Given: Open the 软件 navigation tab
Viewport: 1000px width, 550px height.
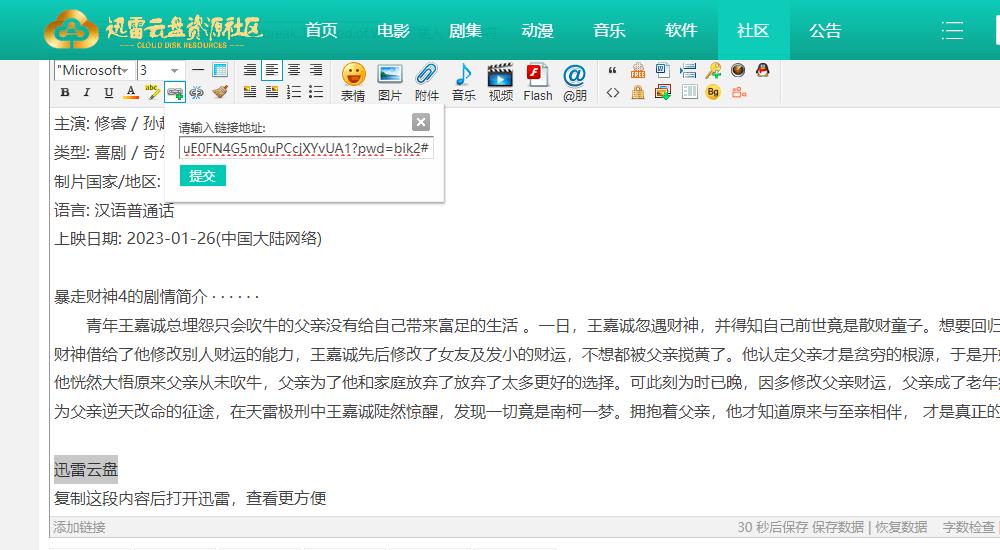Looking at the screenshot, I should tap(681, 30).
